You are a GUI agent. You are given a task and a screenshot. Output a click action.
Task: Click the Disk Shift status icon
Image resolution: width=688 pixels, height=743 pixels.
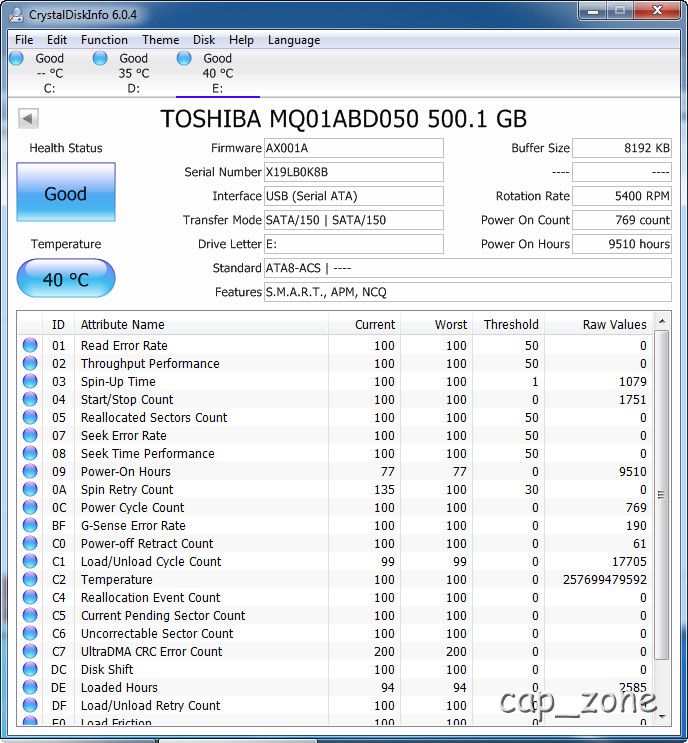point(30,669)
